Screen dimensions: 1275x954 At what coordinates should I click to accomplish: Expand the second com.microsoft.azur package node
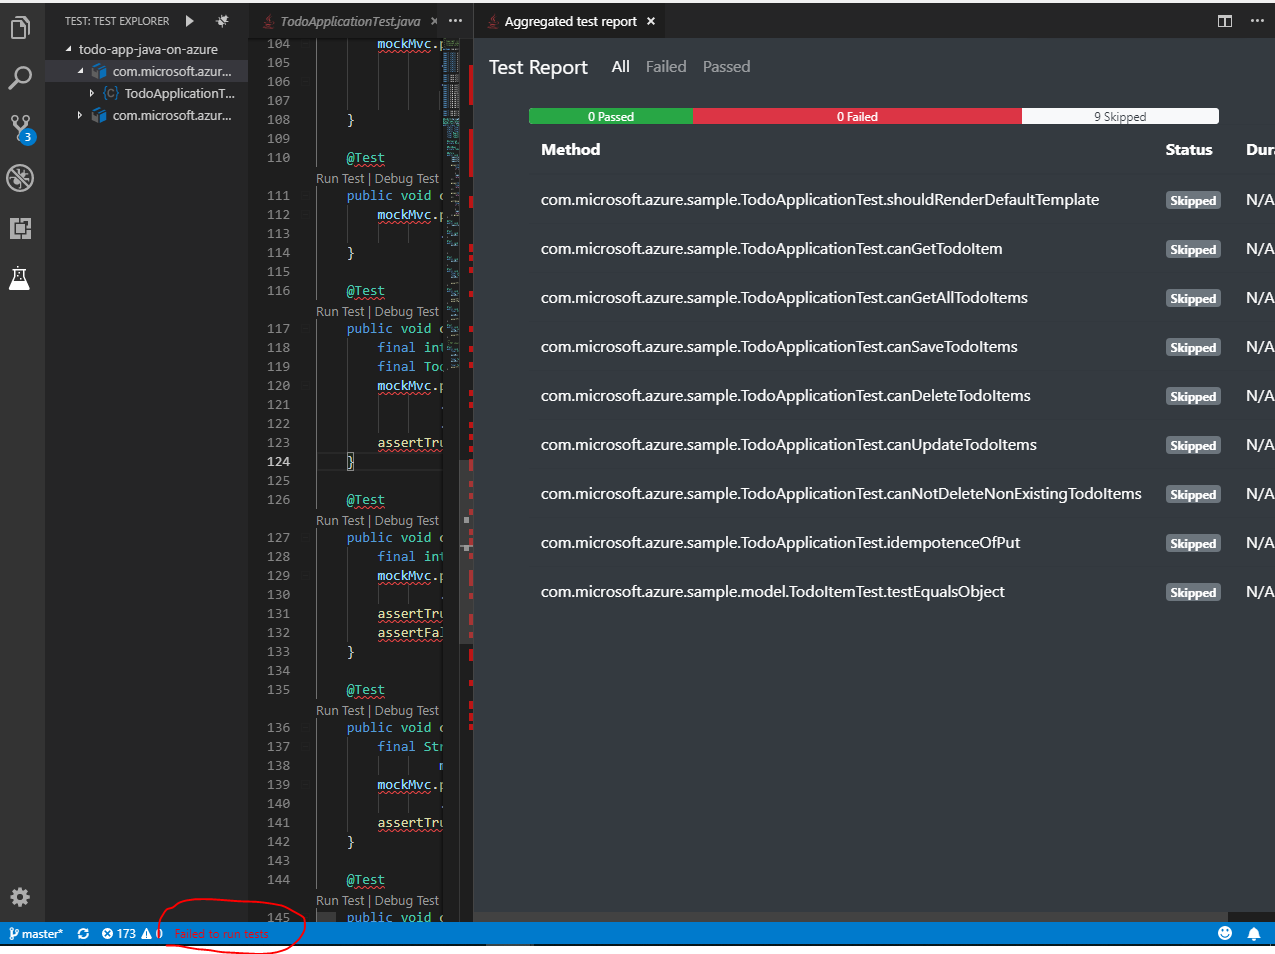click(x=79, y=115)
